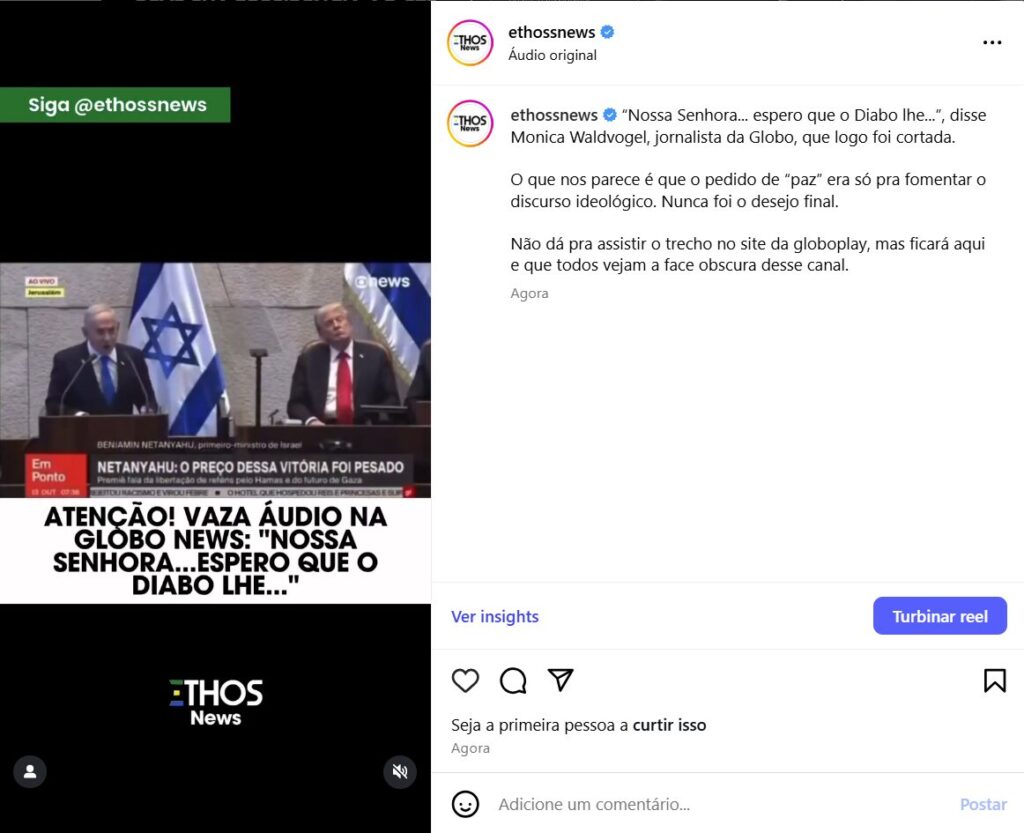The image size is (1024, 833).
Task: Like the reel with the heart icon
Action: click(465, 680)
